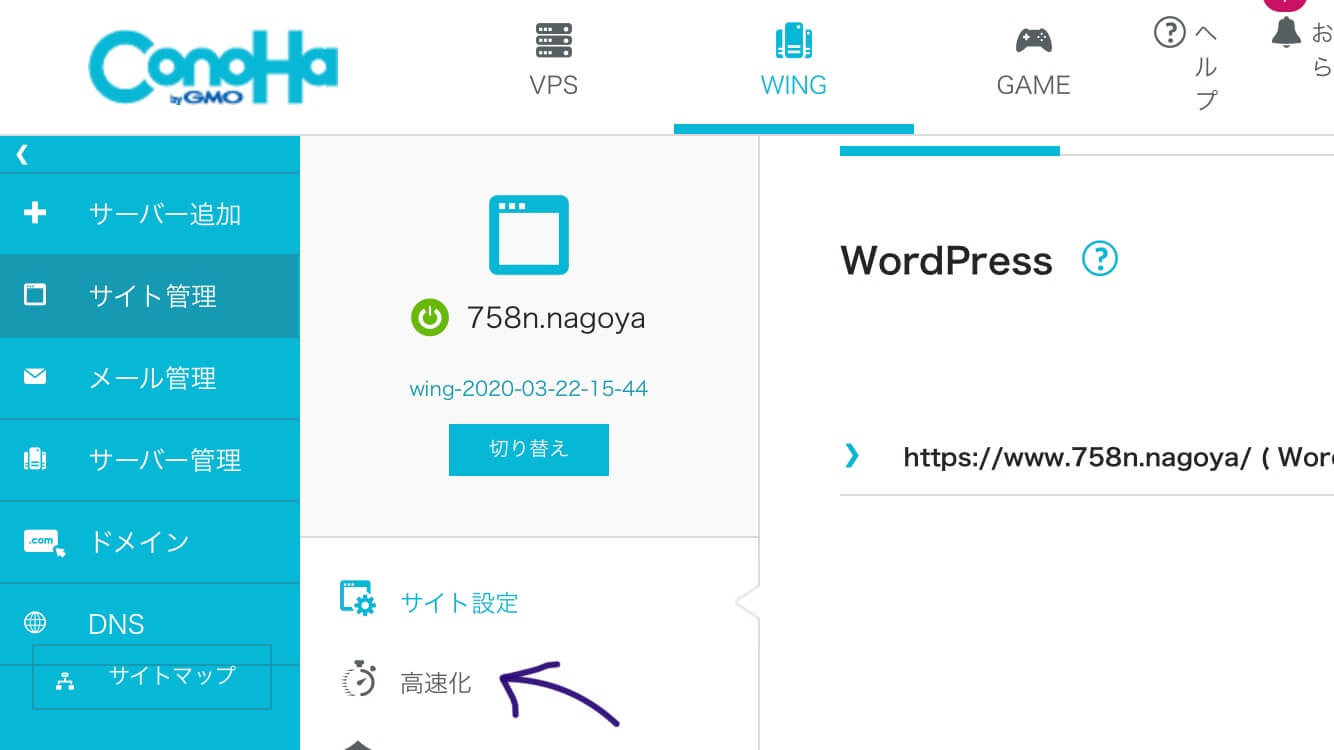Open 高速化 menu item
This screenshot has width=1334, height=750.
click(436, 684)
